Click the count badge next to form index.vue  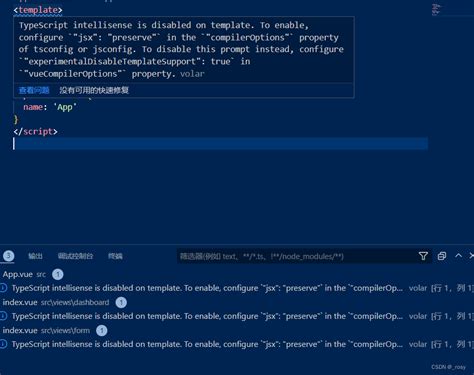102,330
